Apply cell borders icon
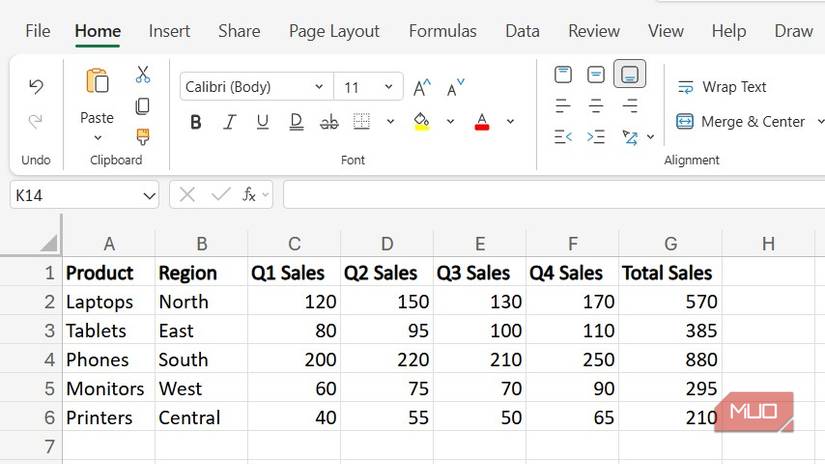825x464 pixels. (361, 122)
